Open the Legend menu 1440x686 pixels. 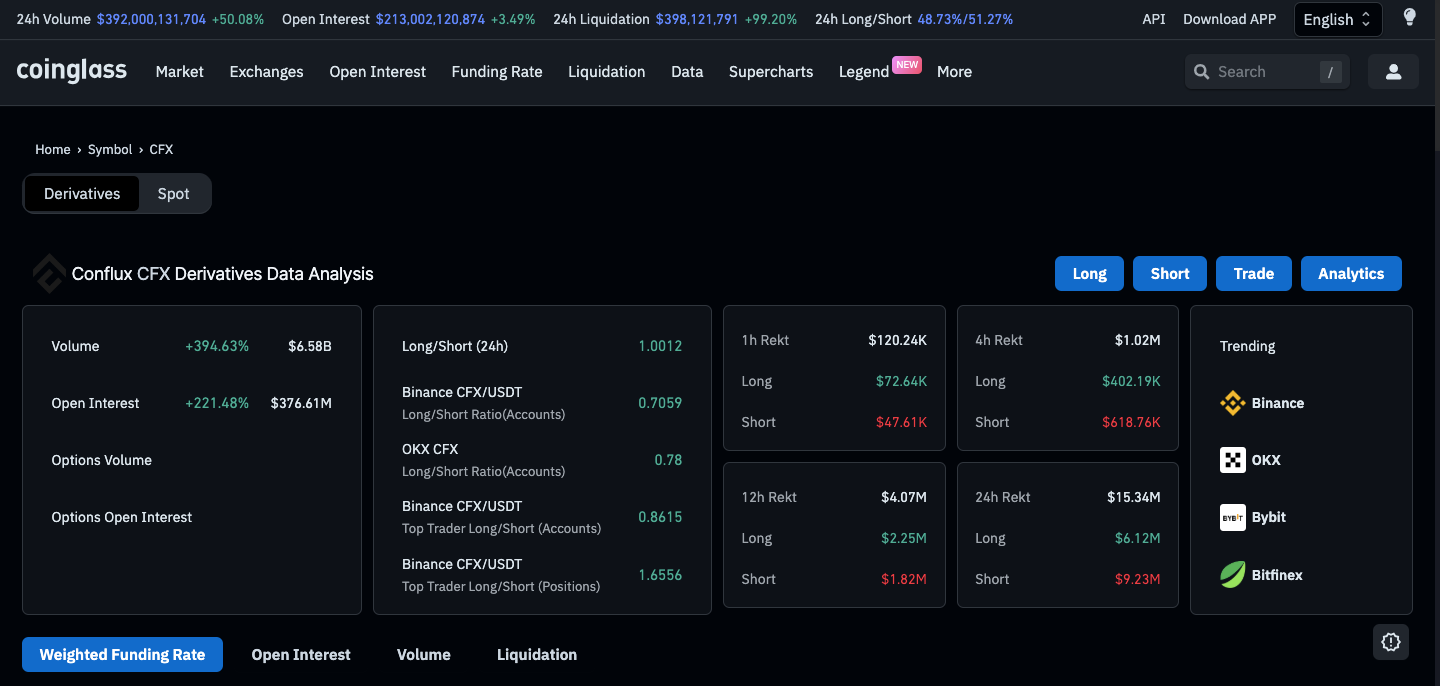tap(864, 72)
